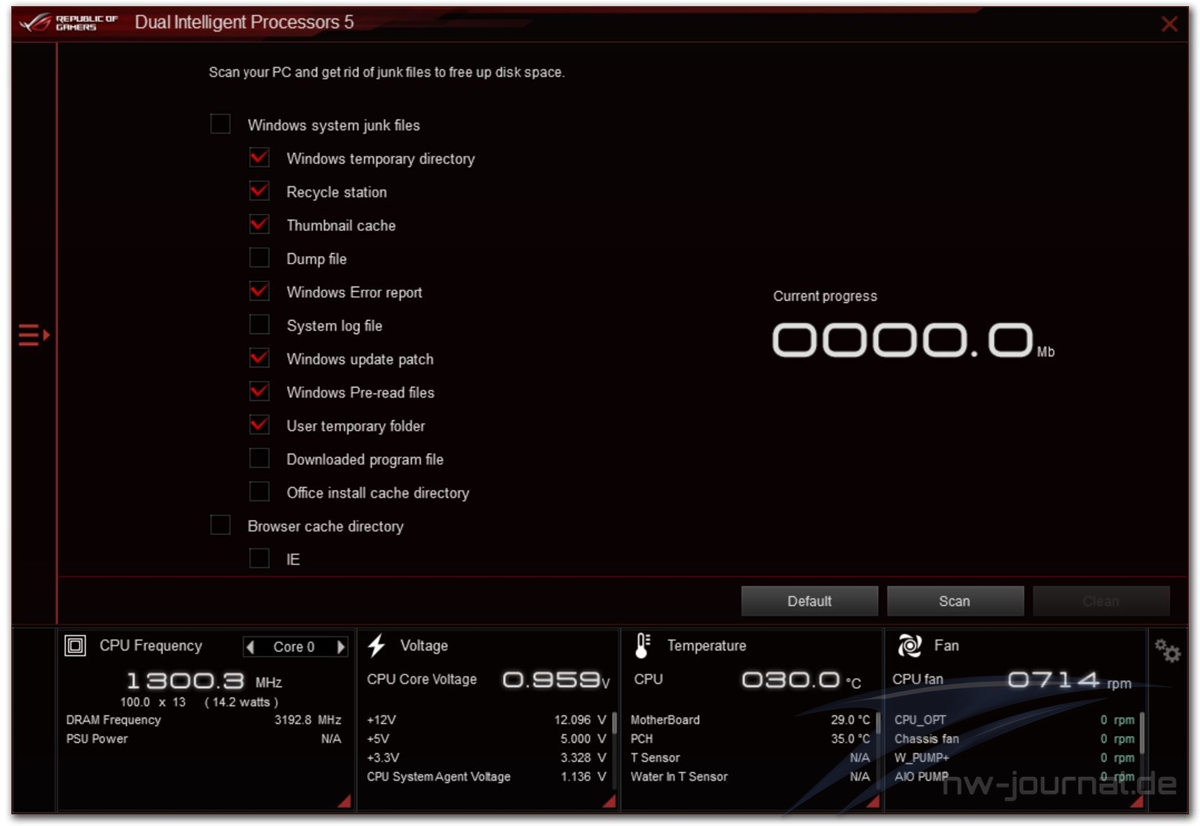Screen dimensions: 1200x826
Task: Click the W_PUMP+ fan row
Action: (x=1014, y=758)
